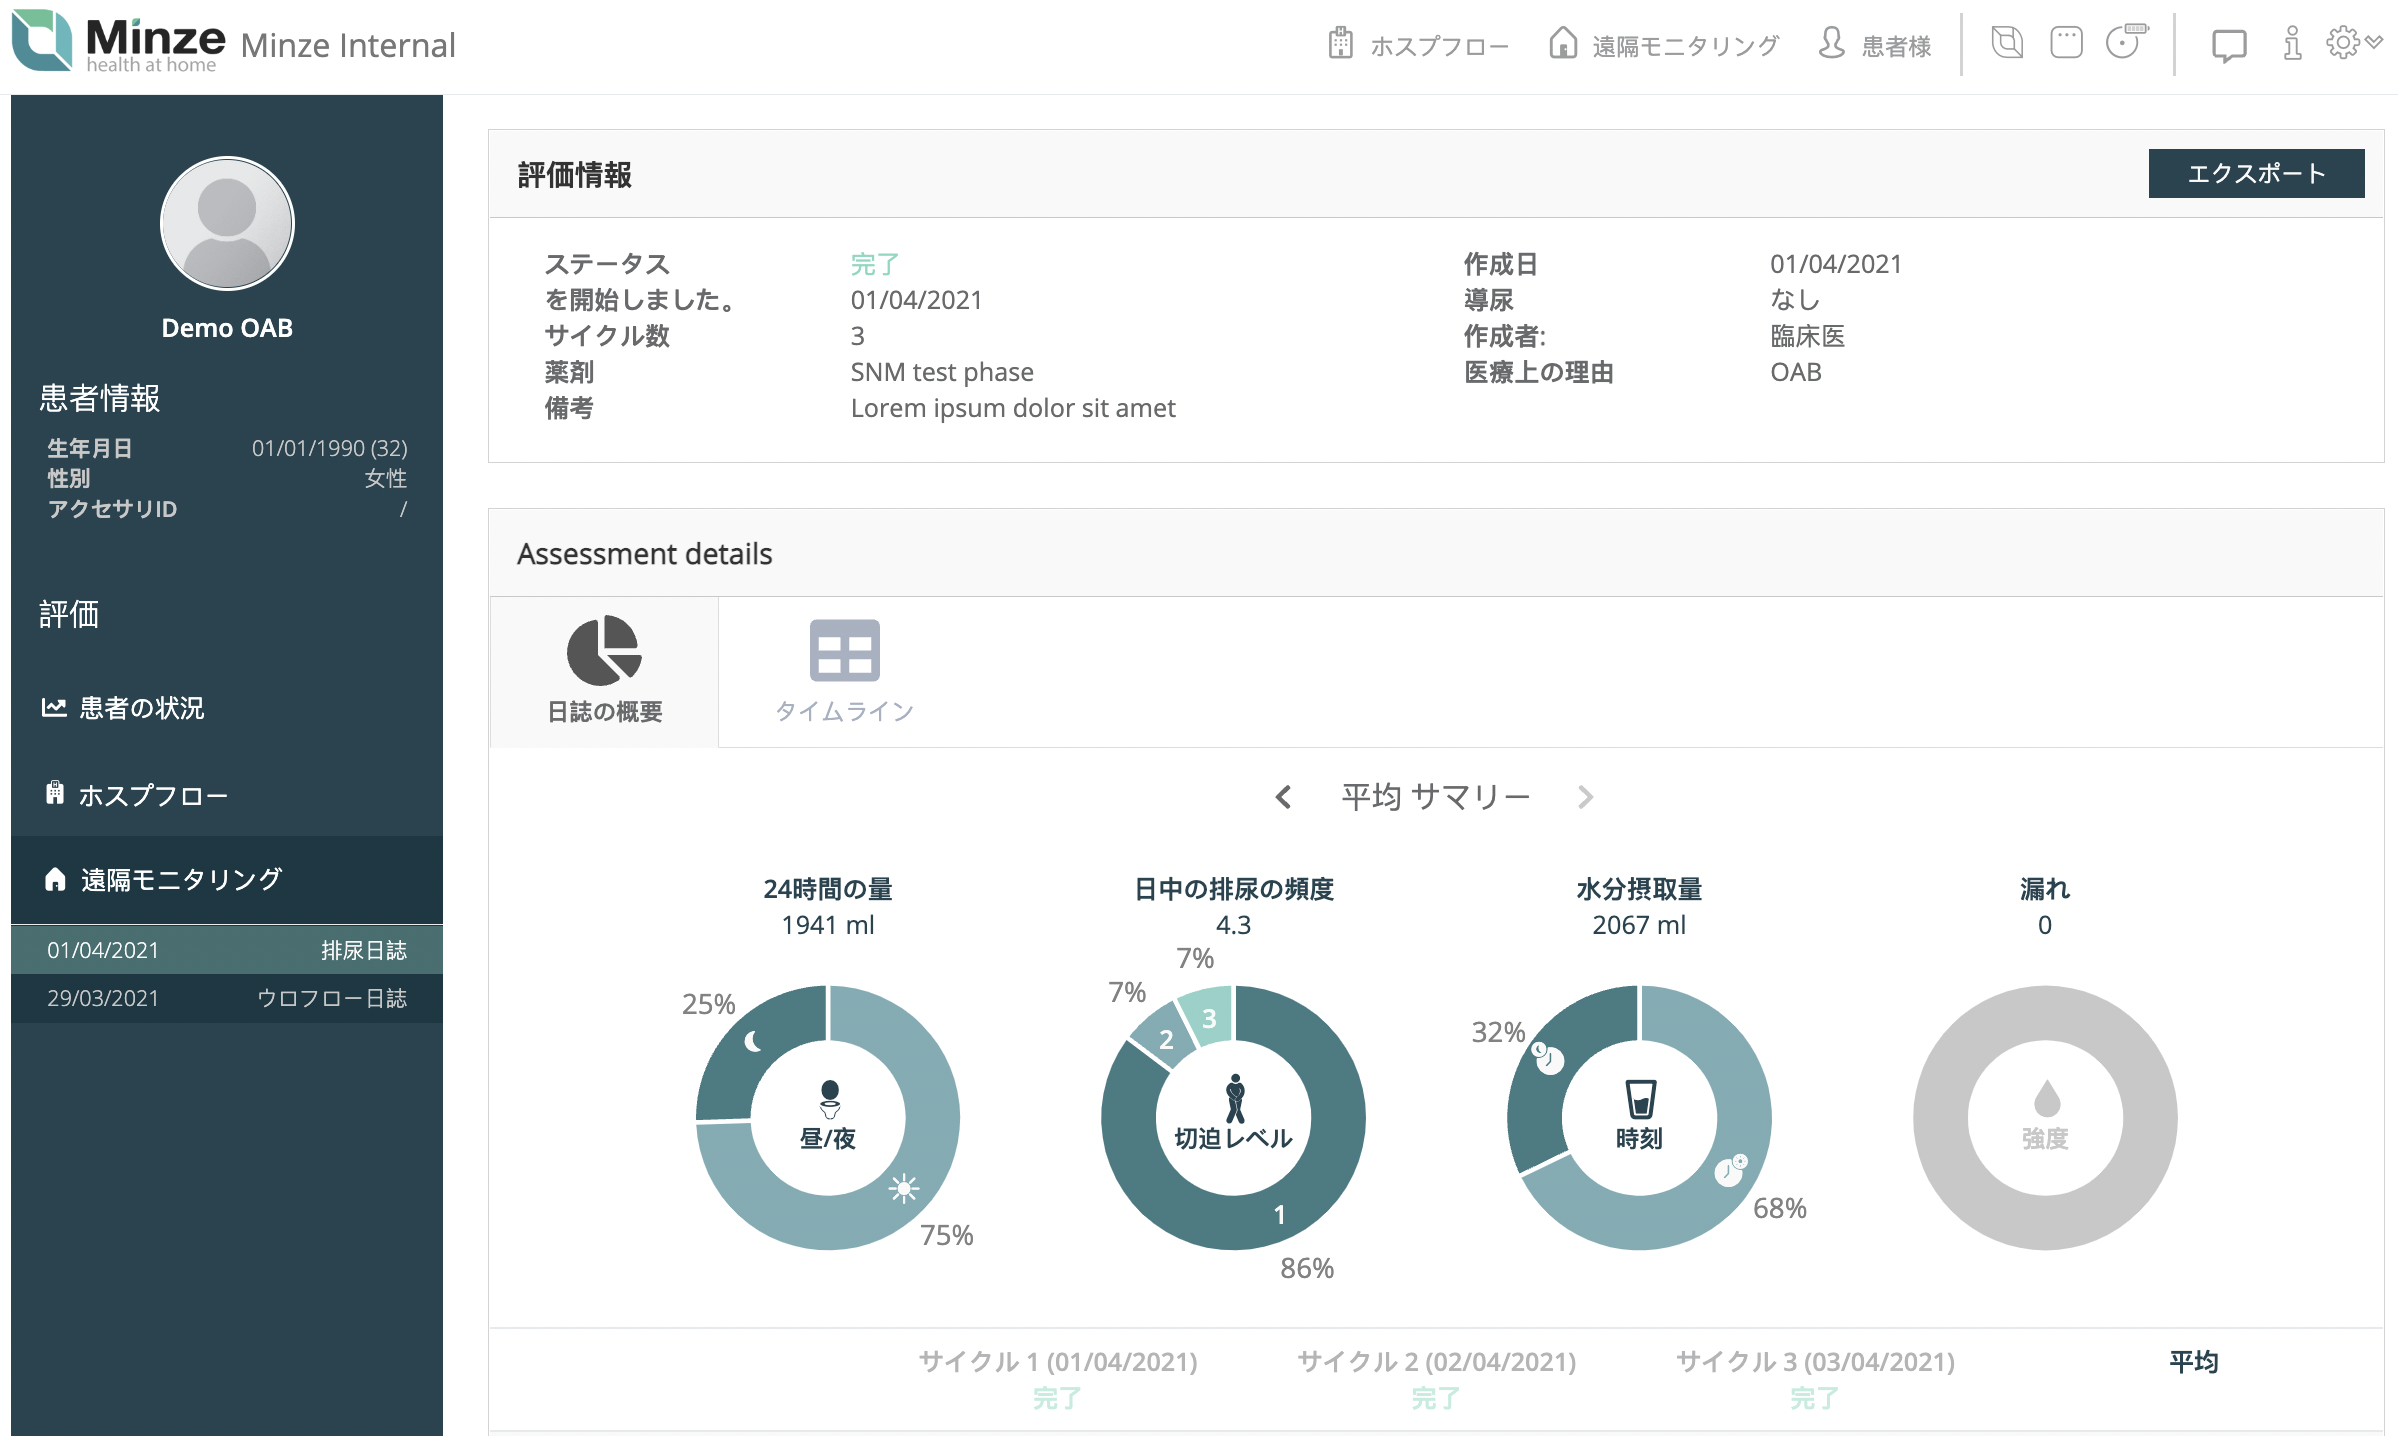Click the 2067 ml intake value
This screenshot has width=2398, height=1436.
click(x=1639, y=925)
